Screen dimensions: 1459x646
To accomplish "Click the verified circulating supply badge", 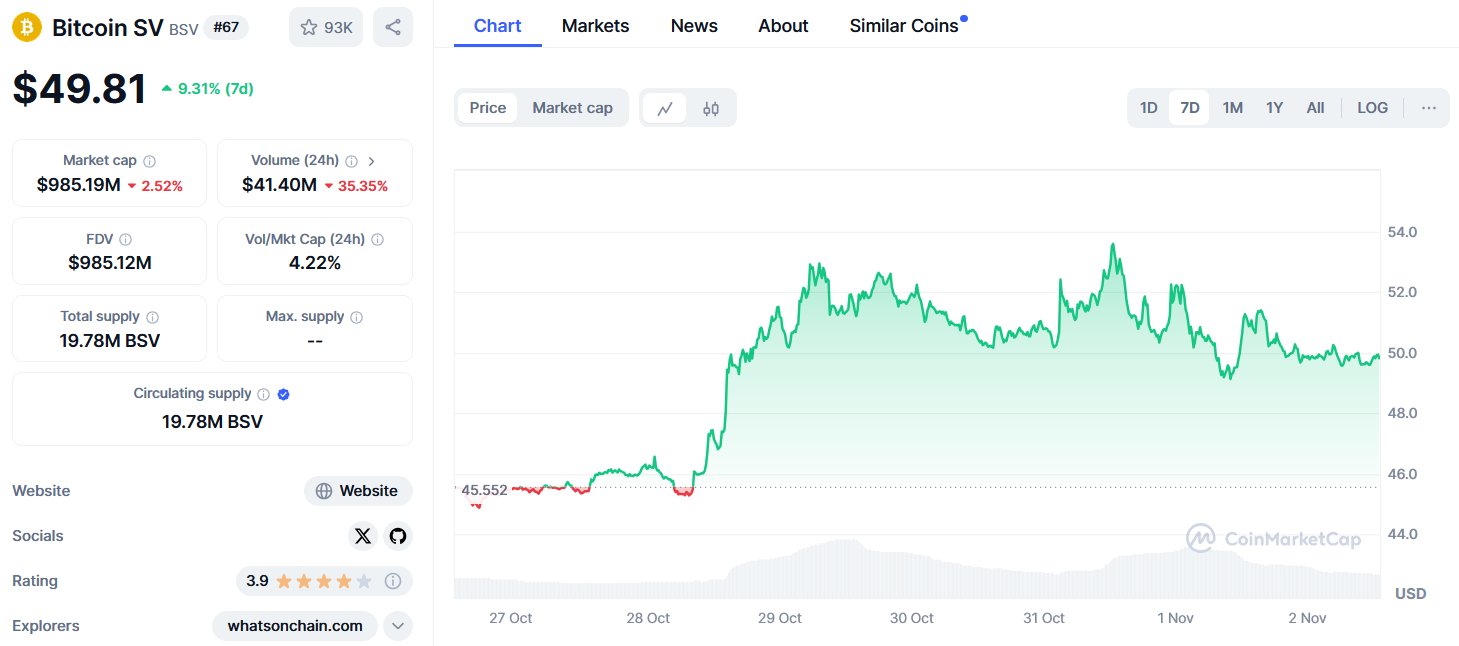I will point(284,394).
